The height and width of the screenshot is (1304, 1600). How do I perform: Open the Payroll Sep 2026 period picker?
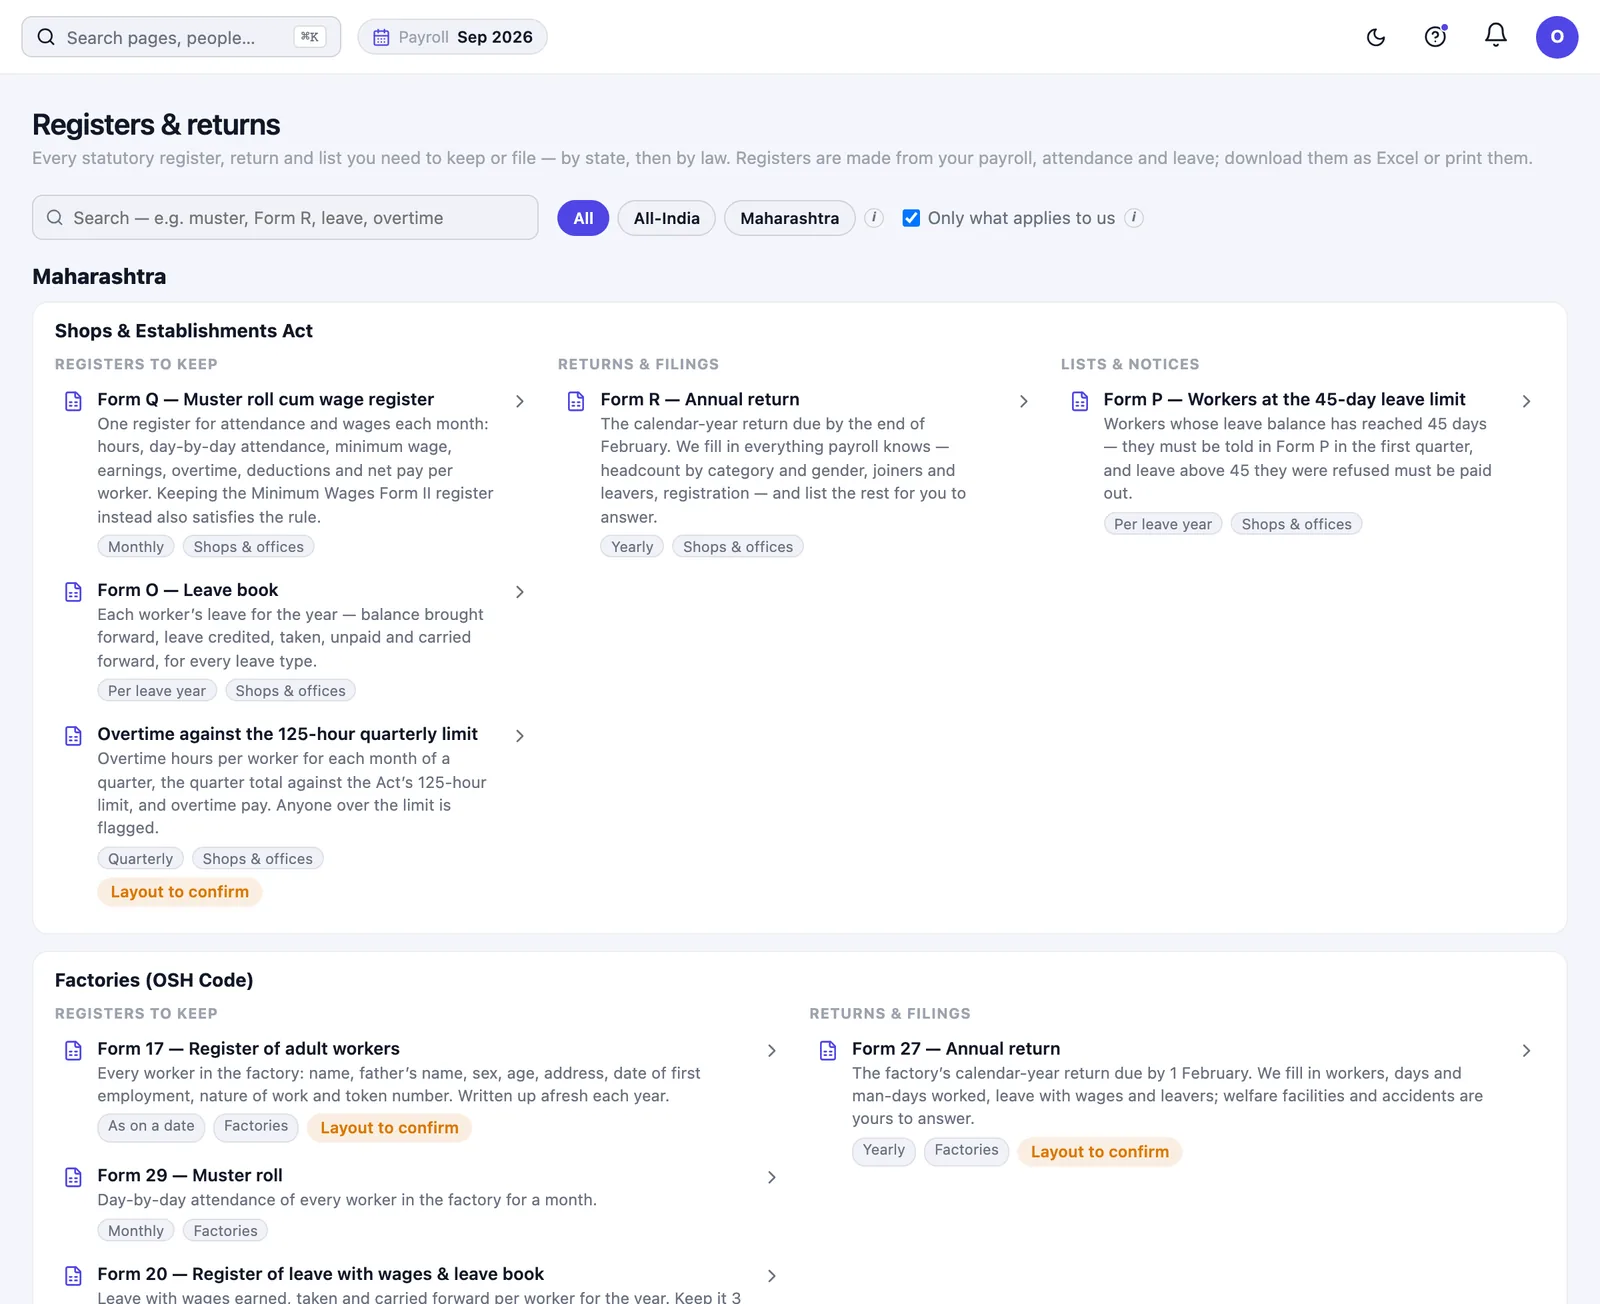pyautogui.click(x=452, y=37)
